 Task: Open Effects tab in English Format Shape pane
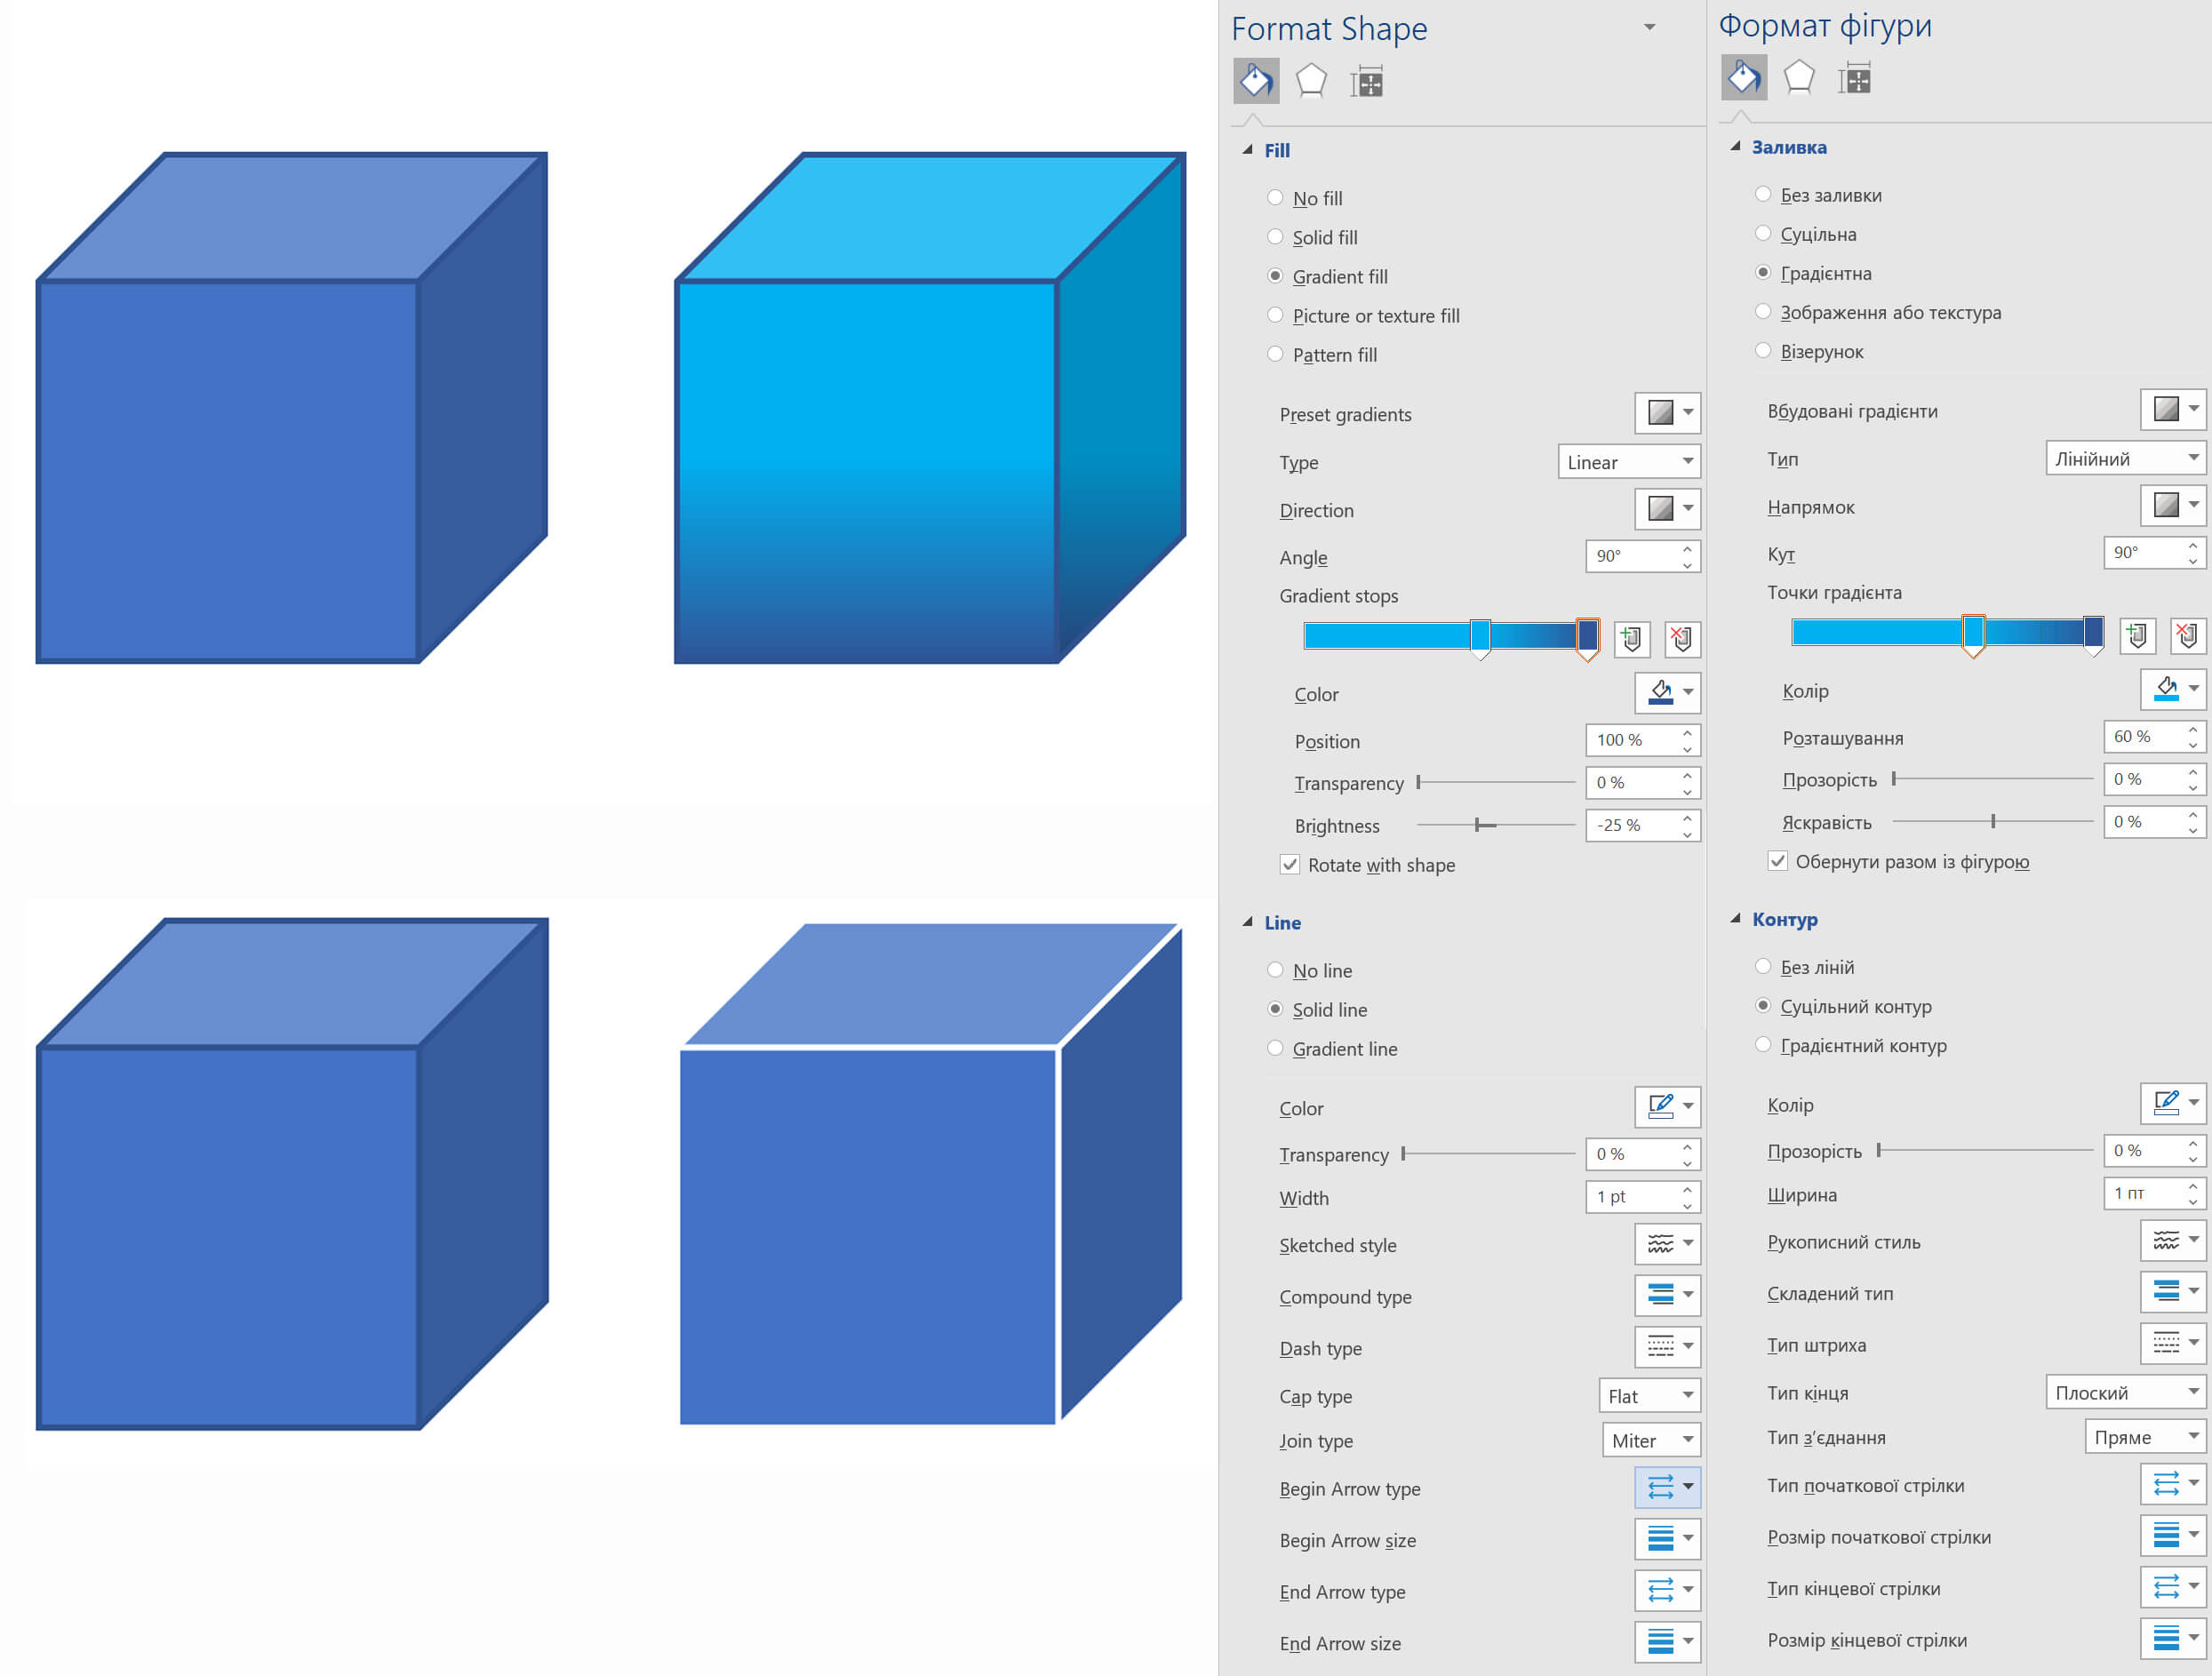click(x=1310, y=81)
